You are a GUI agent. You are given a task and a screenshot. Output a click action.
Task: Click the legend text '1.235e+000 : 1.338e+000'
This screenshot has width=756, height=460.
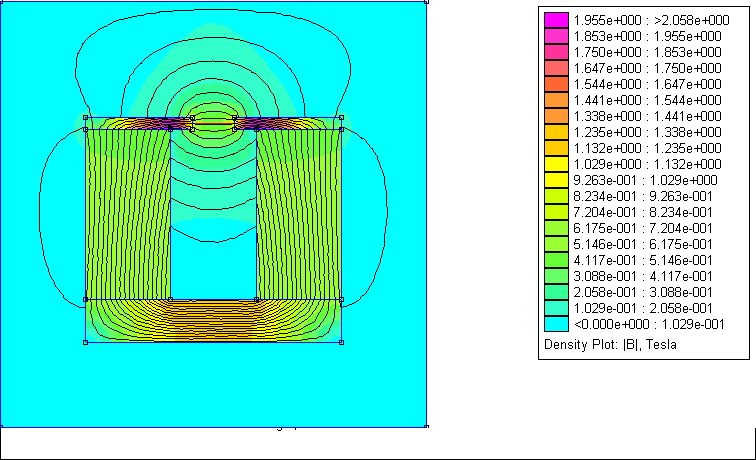(x=648, y=132)
